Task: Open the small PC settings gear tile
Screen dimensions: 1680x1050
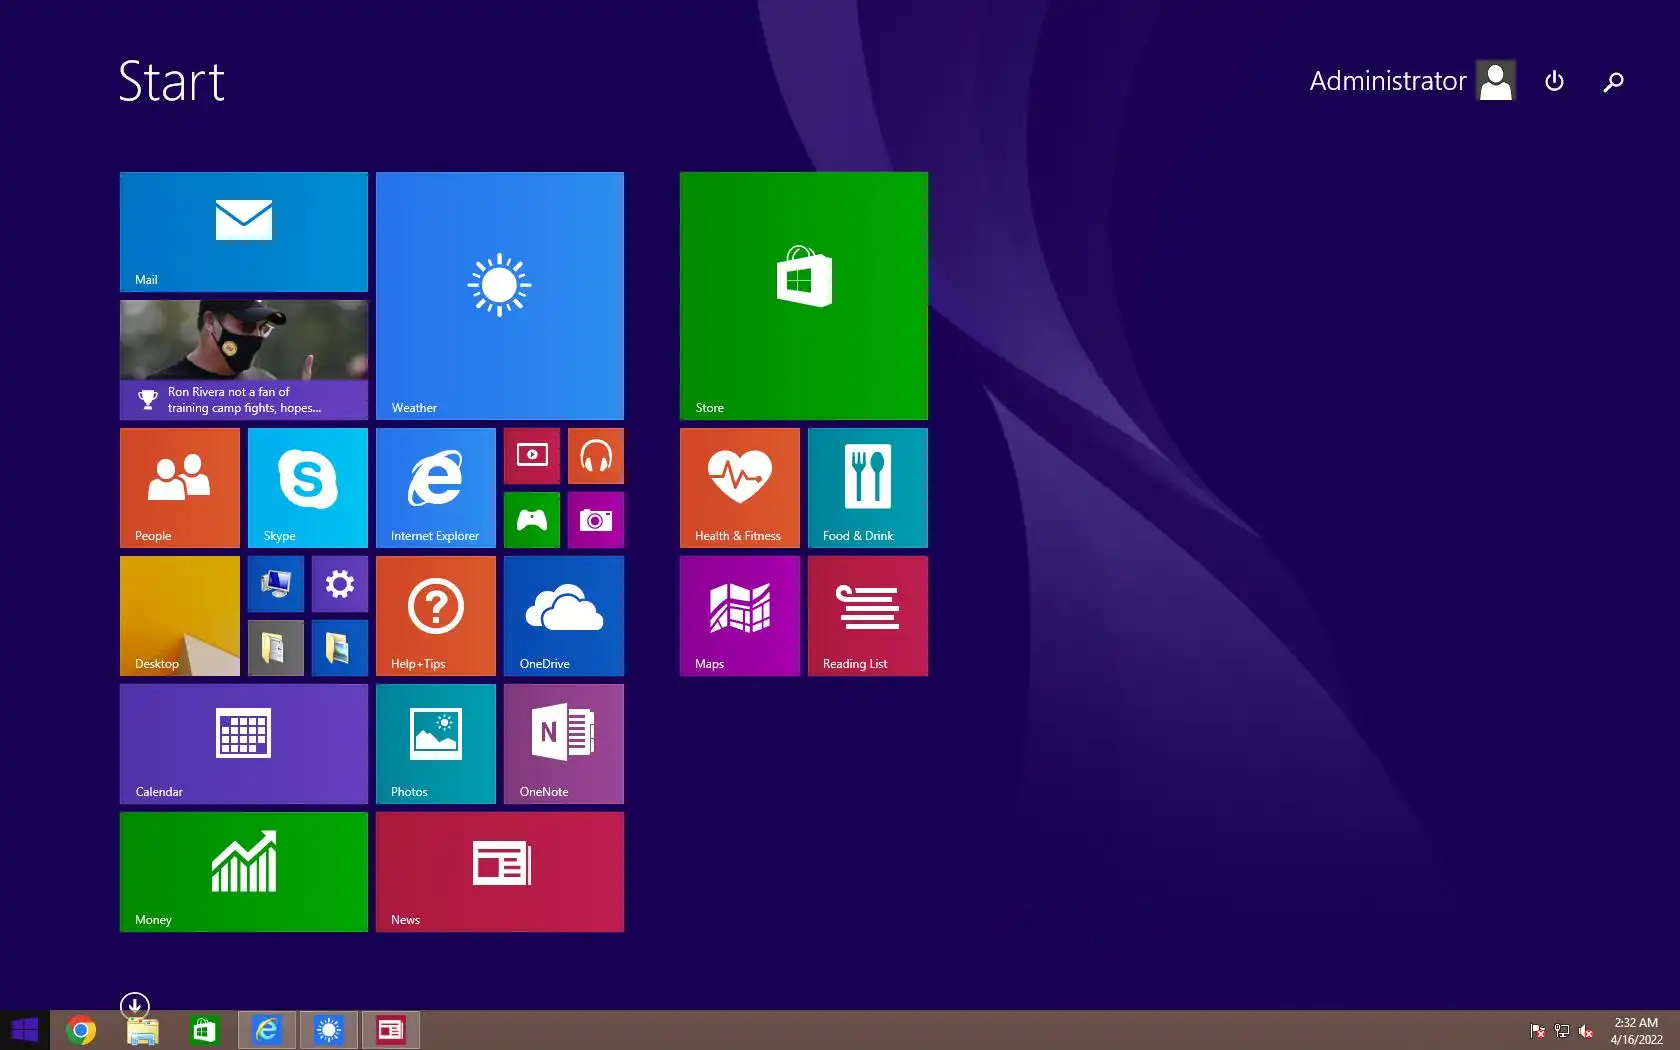Action: 340,584
